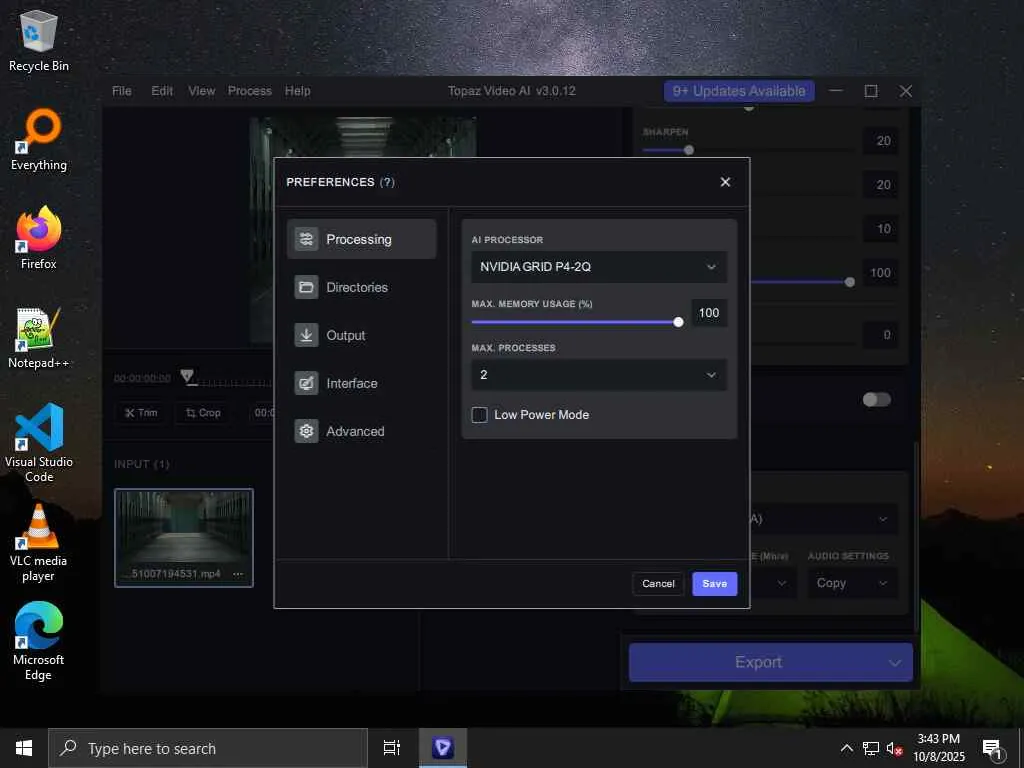Viewport: 1024px width, 768px height.
Task: Open the Edit menu
Action: [x=162, y=91]
